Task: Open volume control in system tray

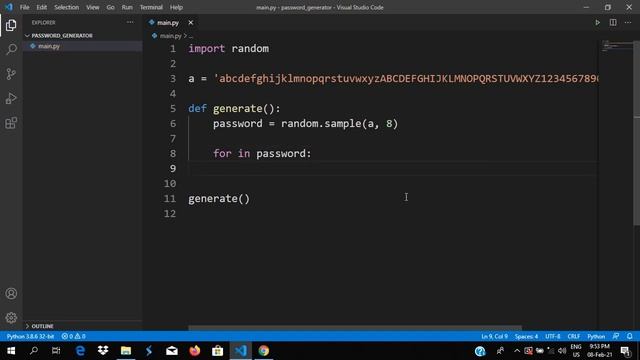Action: [x=562, y=351]
